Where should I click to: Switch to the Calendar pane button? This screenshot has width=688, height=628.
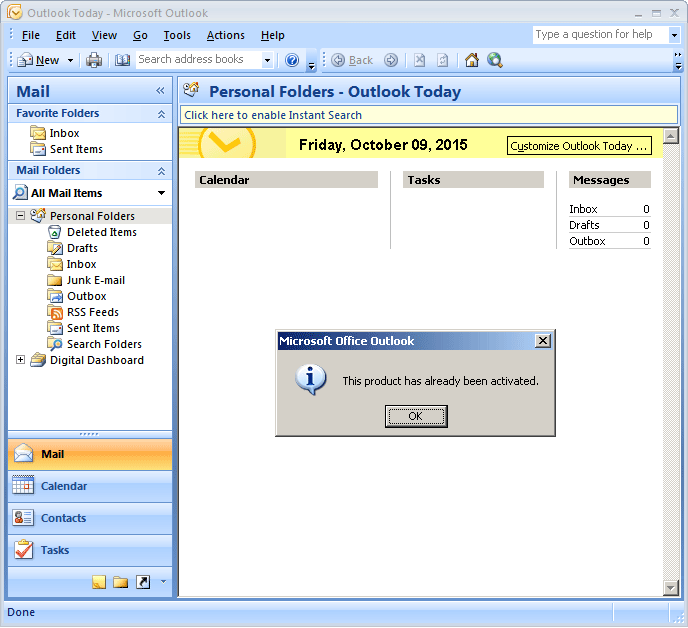coord(90,486)
